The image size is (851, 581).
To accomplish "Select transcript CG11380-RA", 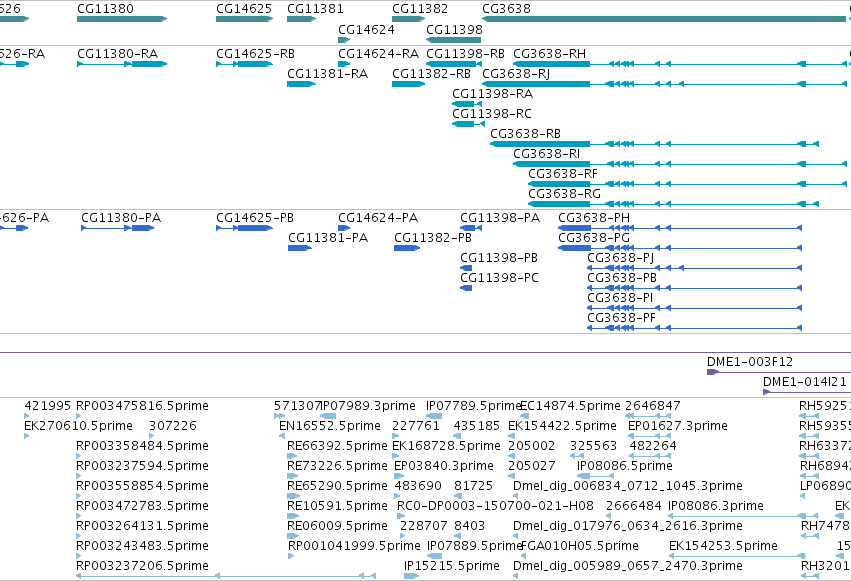I will pos(122,64).
